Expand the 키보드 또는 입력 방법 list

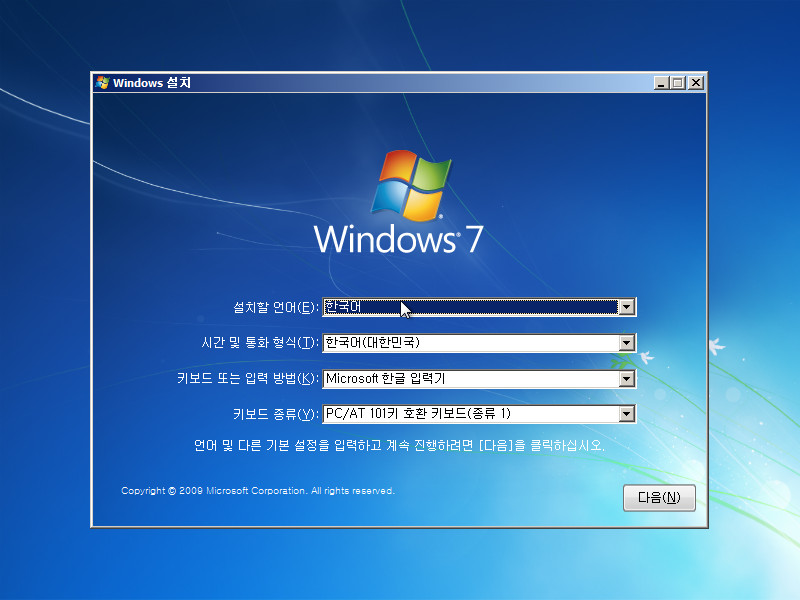pyautogui.click(x=626, y=379)
